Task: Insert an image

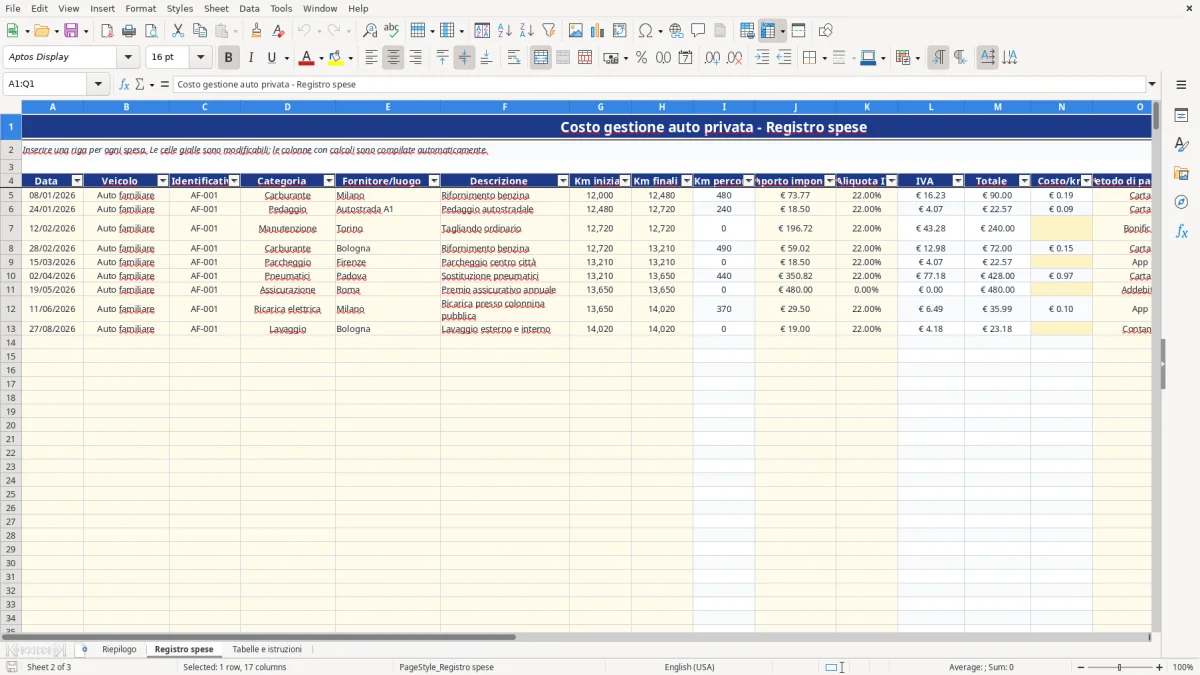Action: [576, 31]
